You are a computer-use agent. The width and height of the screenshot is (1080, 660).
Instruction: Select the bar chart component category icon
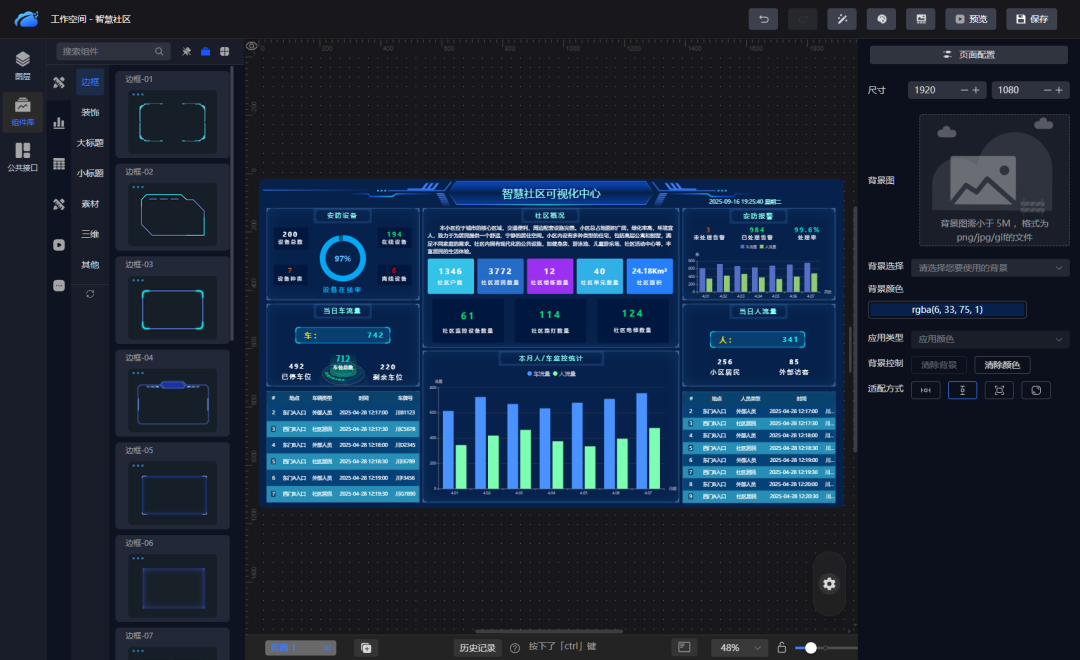(59, 123)
